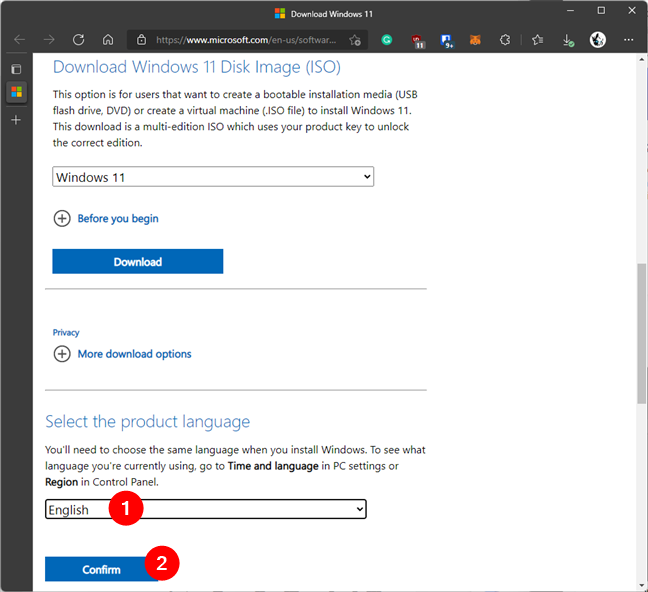
Task: Reload the page with Refresh icon
Action: click(x=79, y=40)
